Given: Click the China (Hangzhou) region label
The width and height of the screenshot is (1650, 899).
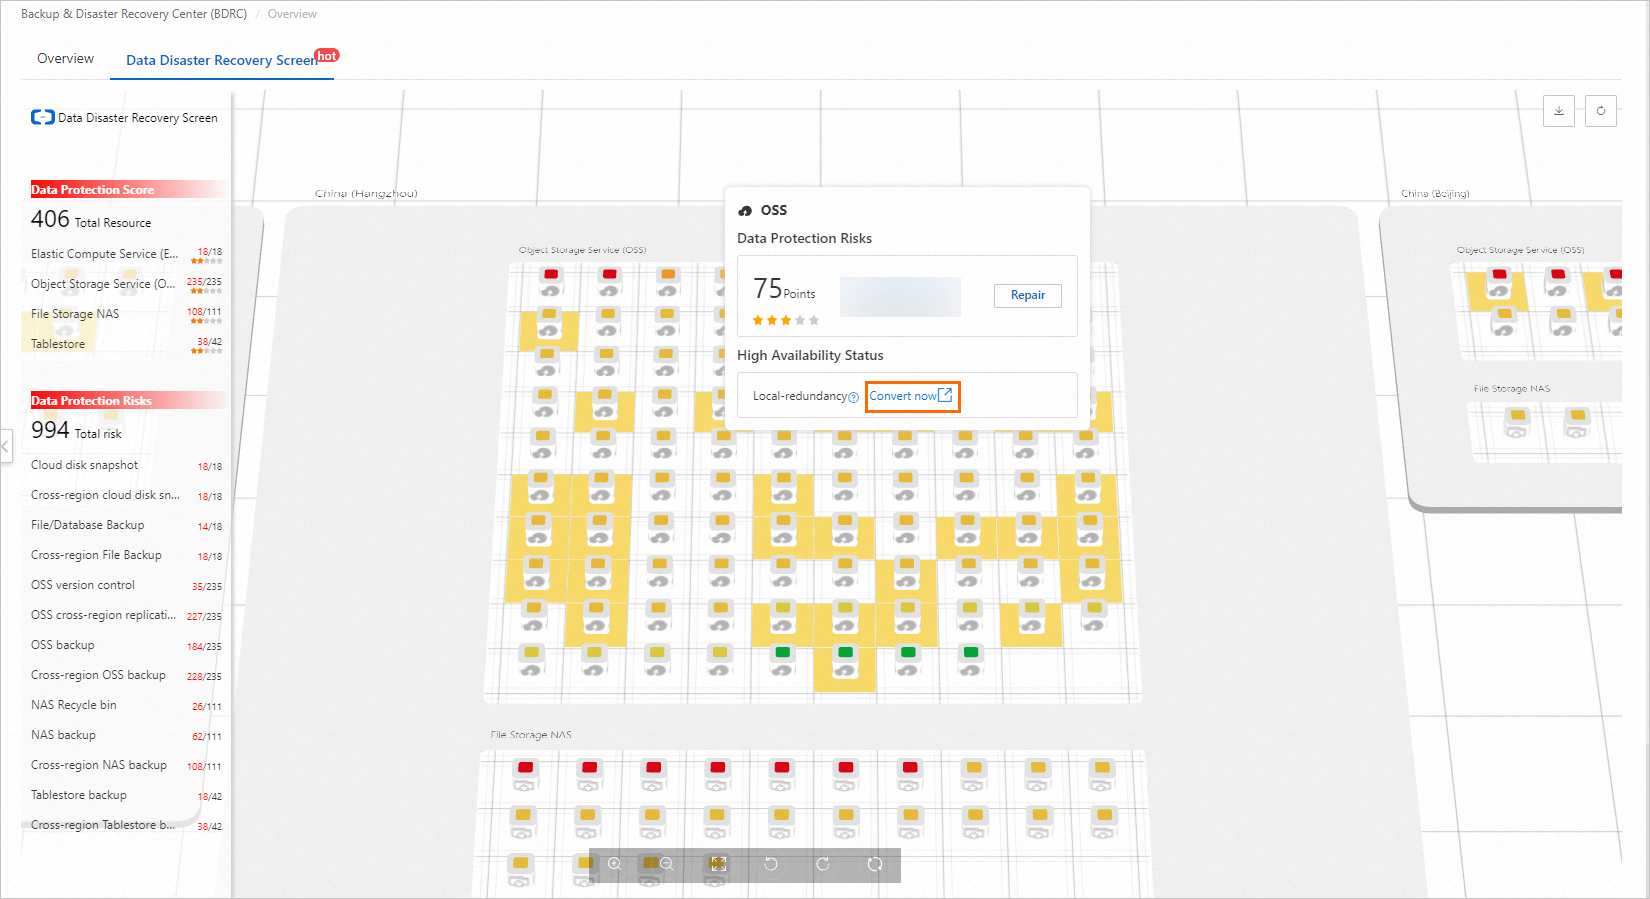Looking at the screenshot, I should click(366, 194).
